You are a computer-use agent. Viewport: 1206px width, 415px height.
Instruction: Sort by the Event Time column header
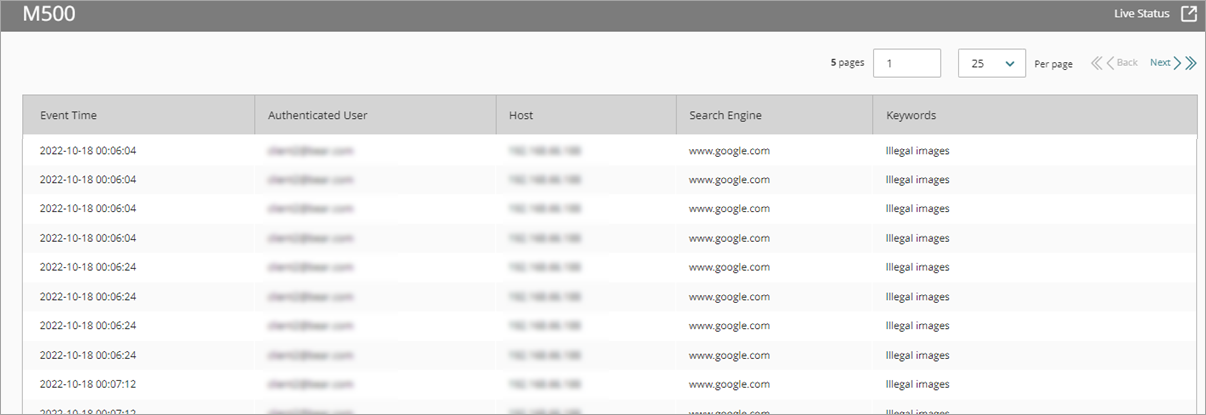[x=68, y=115]
